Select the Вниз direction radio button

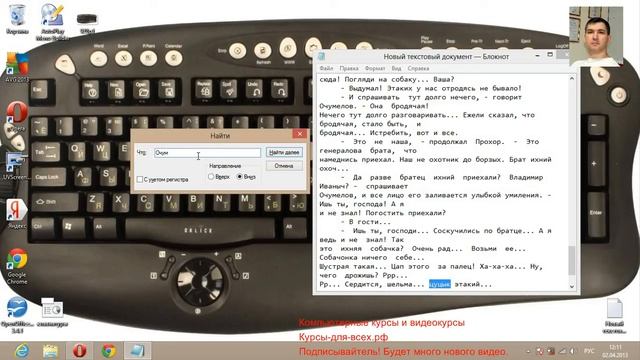[240, 177]
